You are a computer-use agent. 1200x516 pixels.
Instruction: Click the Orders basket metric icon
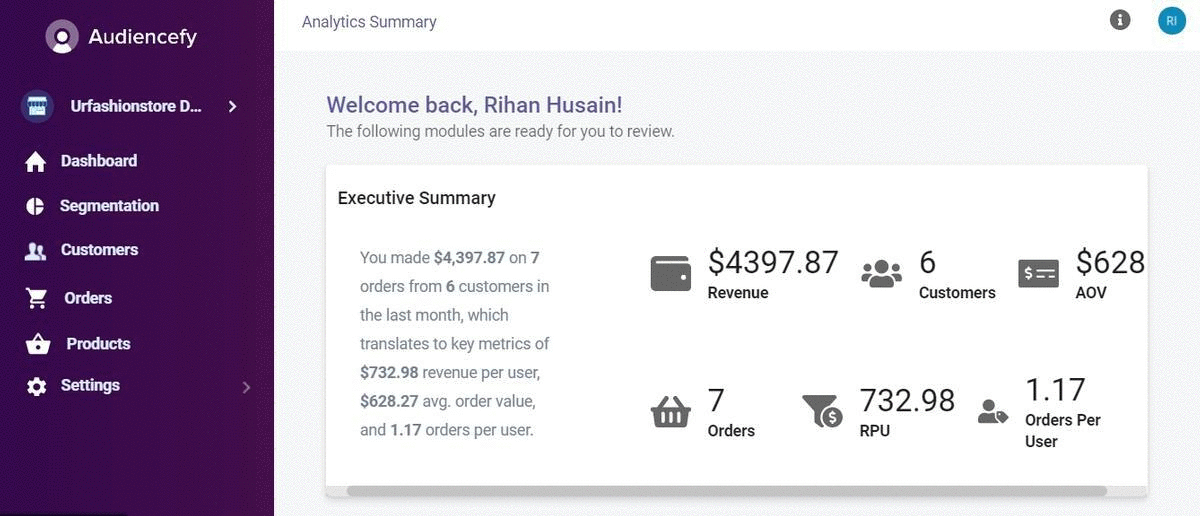(x=670, y=411)
